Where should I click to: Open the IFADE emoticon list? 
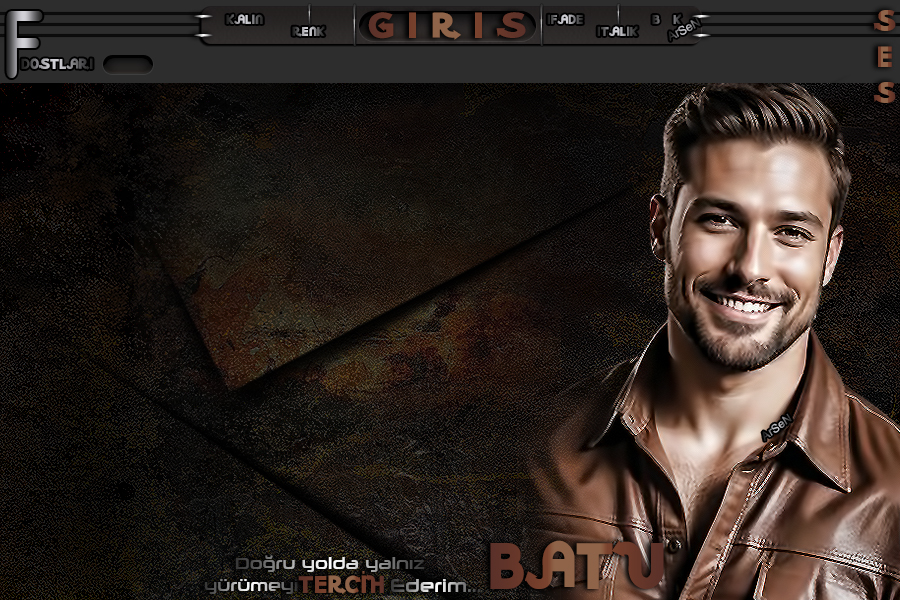565,19
